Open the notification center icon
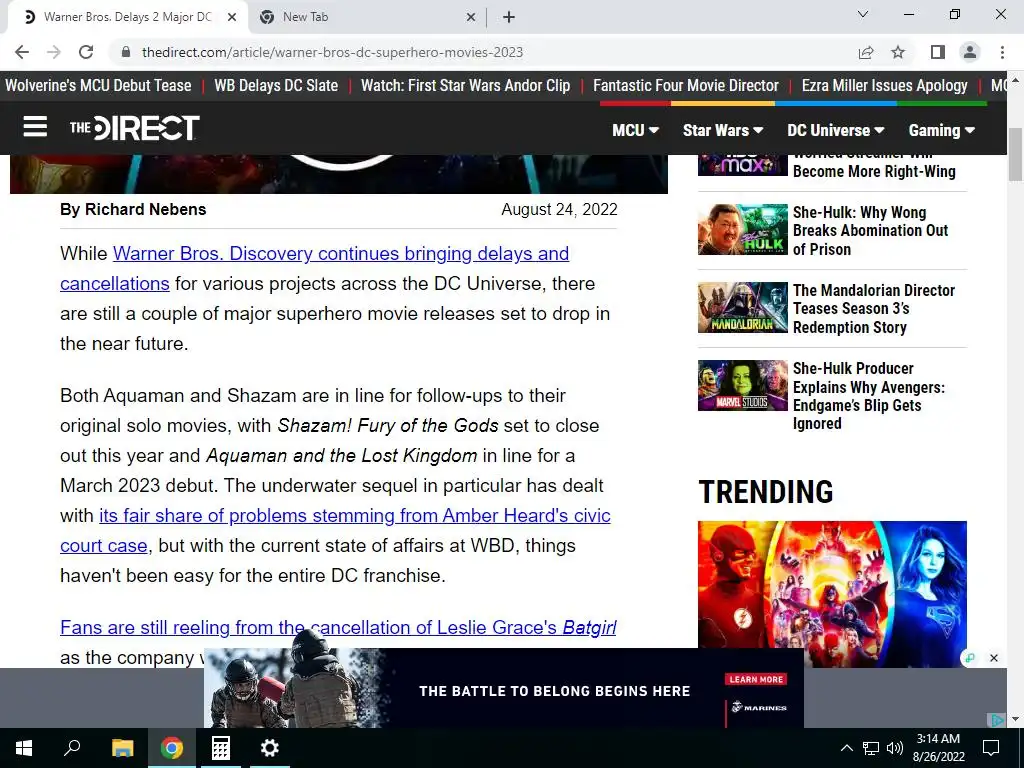The width and height of the screenshot is (1024, 768). click(991, 748)
